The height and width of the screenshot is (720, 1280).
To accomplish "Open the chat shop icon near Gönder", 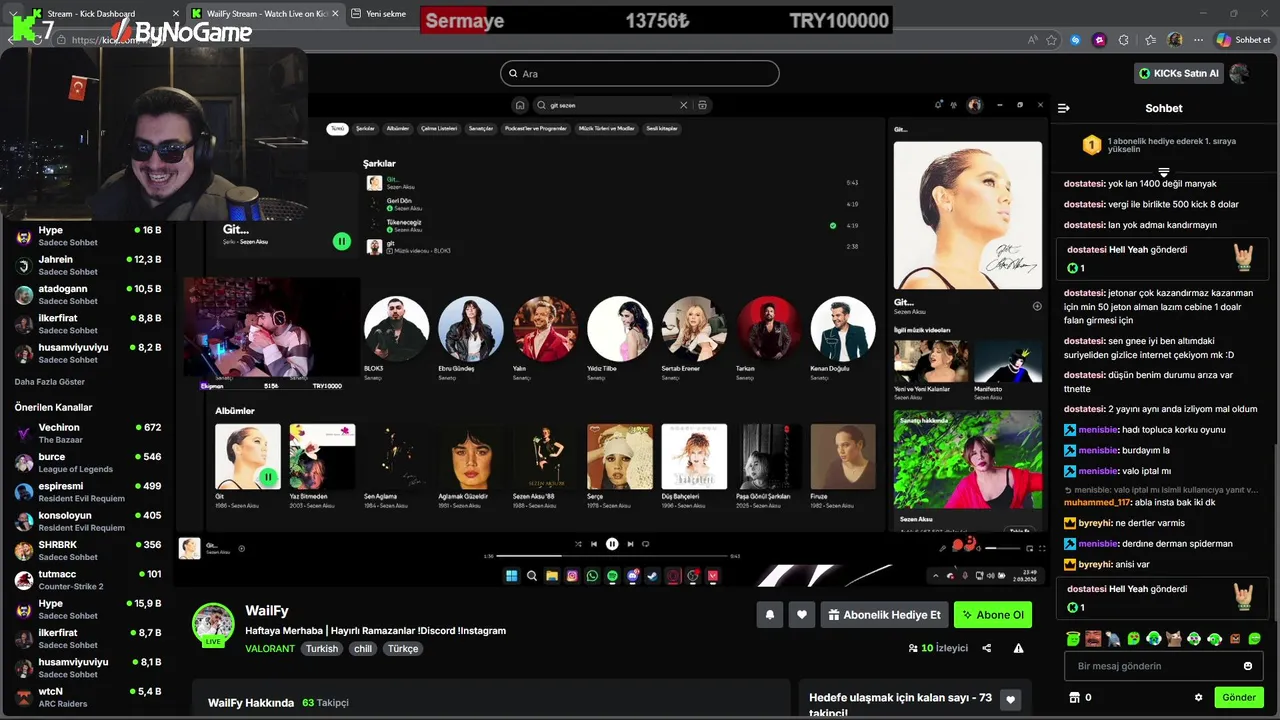I will tap(1075, 697).
